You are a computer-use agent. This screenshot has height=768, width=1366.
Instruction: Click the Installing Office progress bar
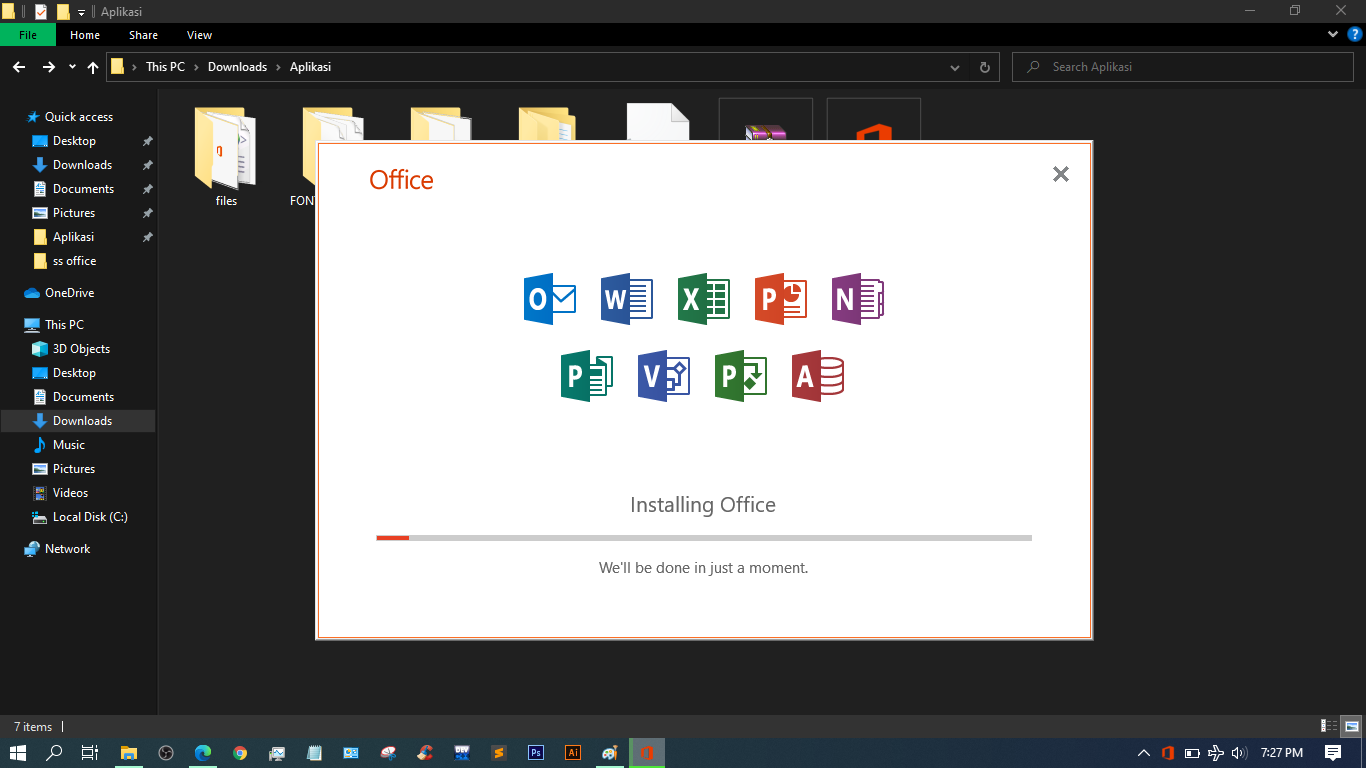click(x=704, y=538)
